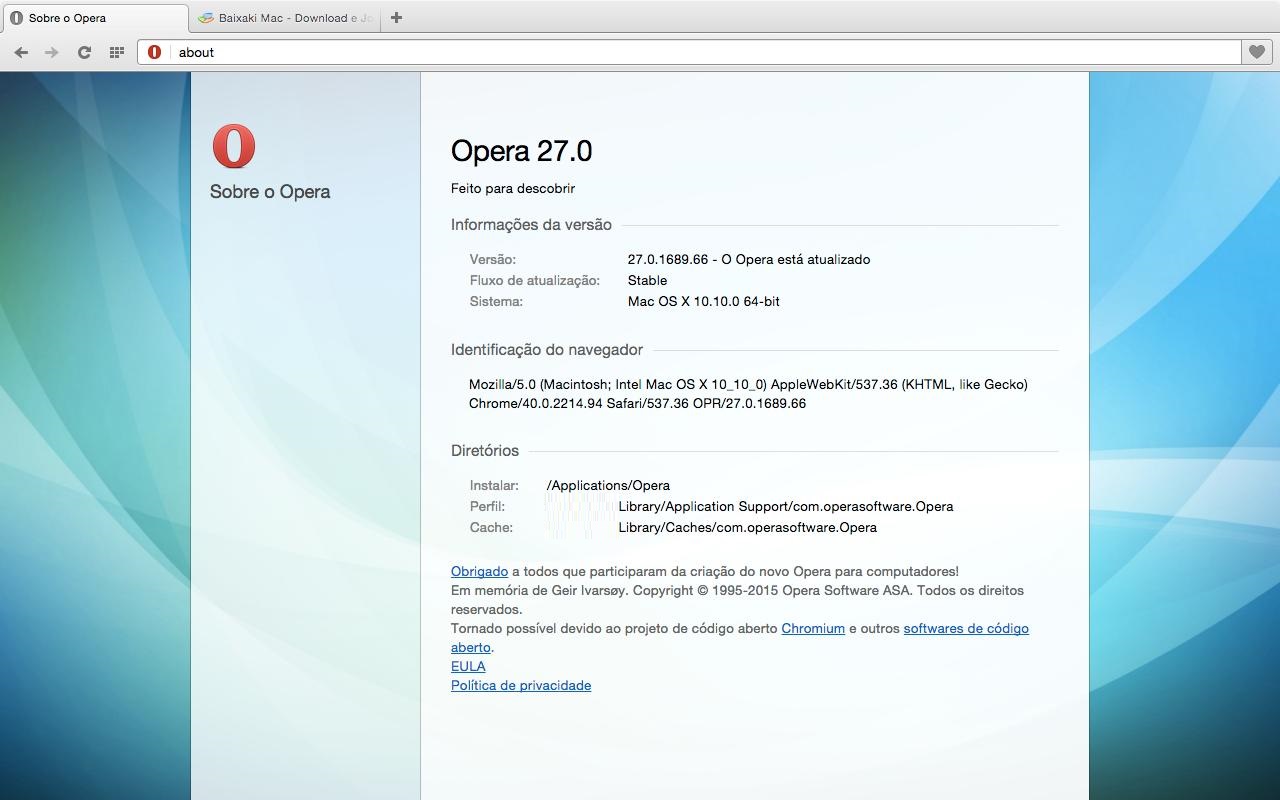This screenshot has width=1280, height=800.
Task: Click the Sistema: label
Action: point(496,301)
